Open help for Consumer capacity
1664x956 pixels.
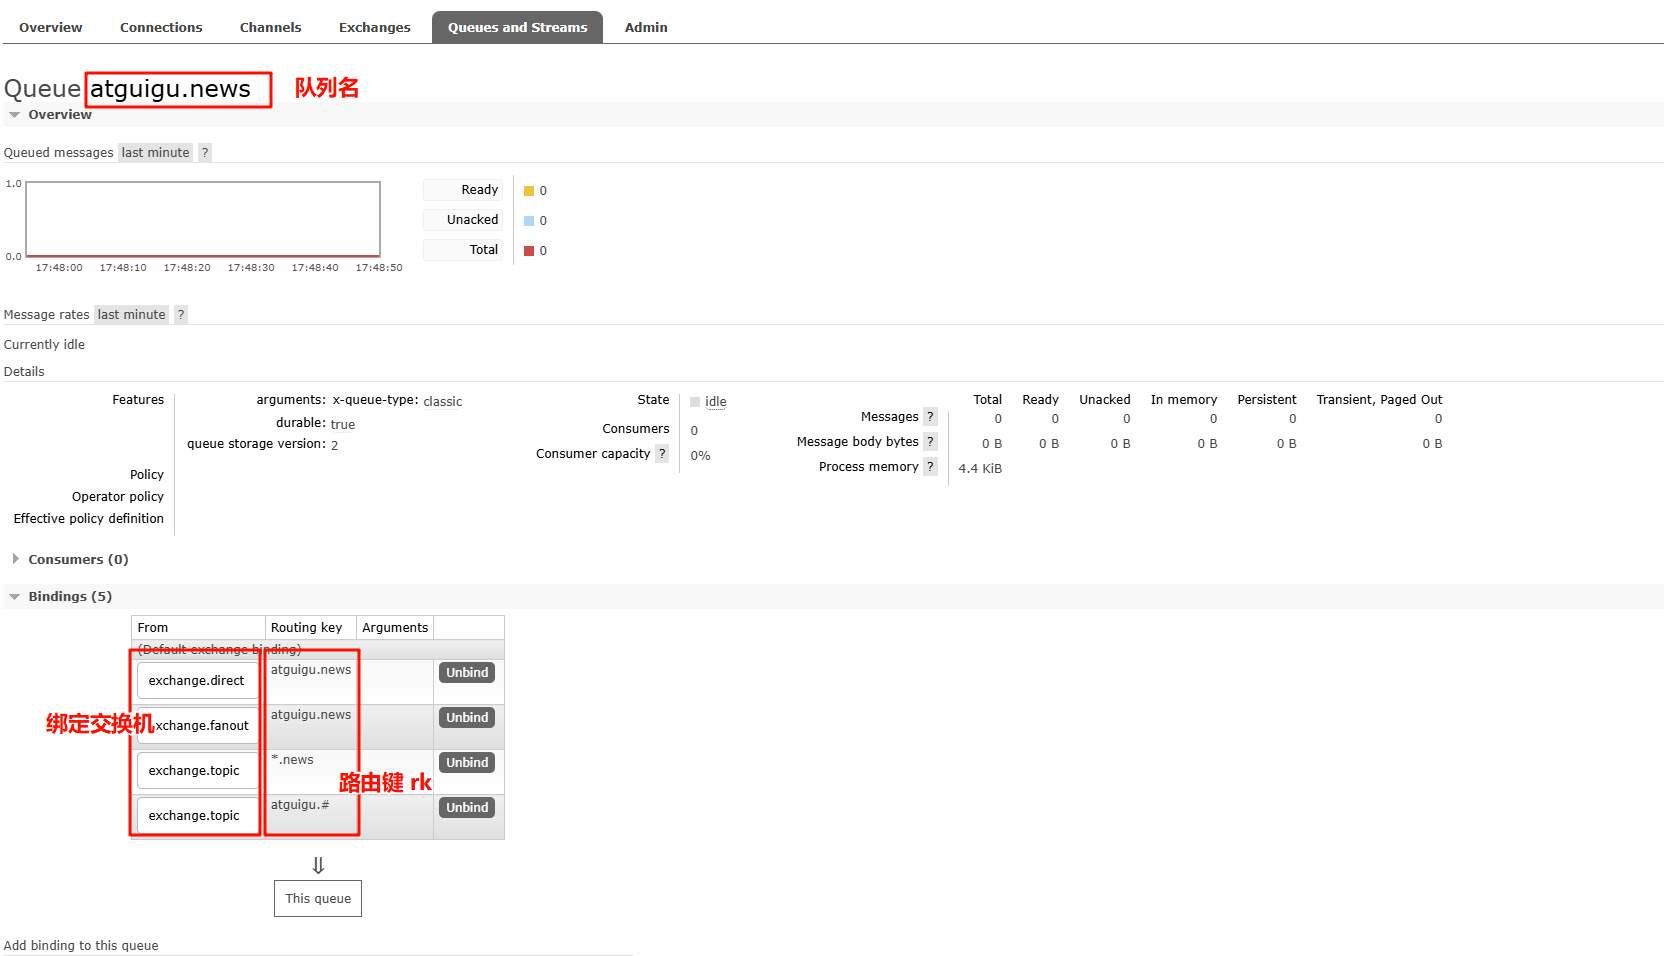pos(662,453)
